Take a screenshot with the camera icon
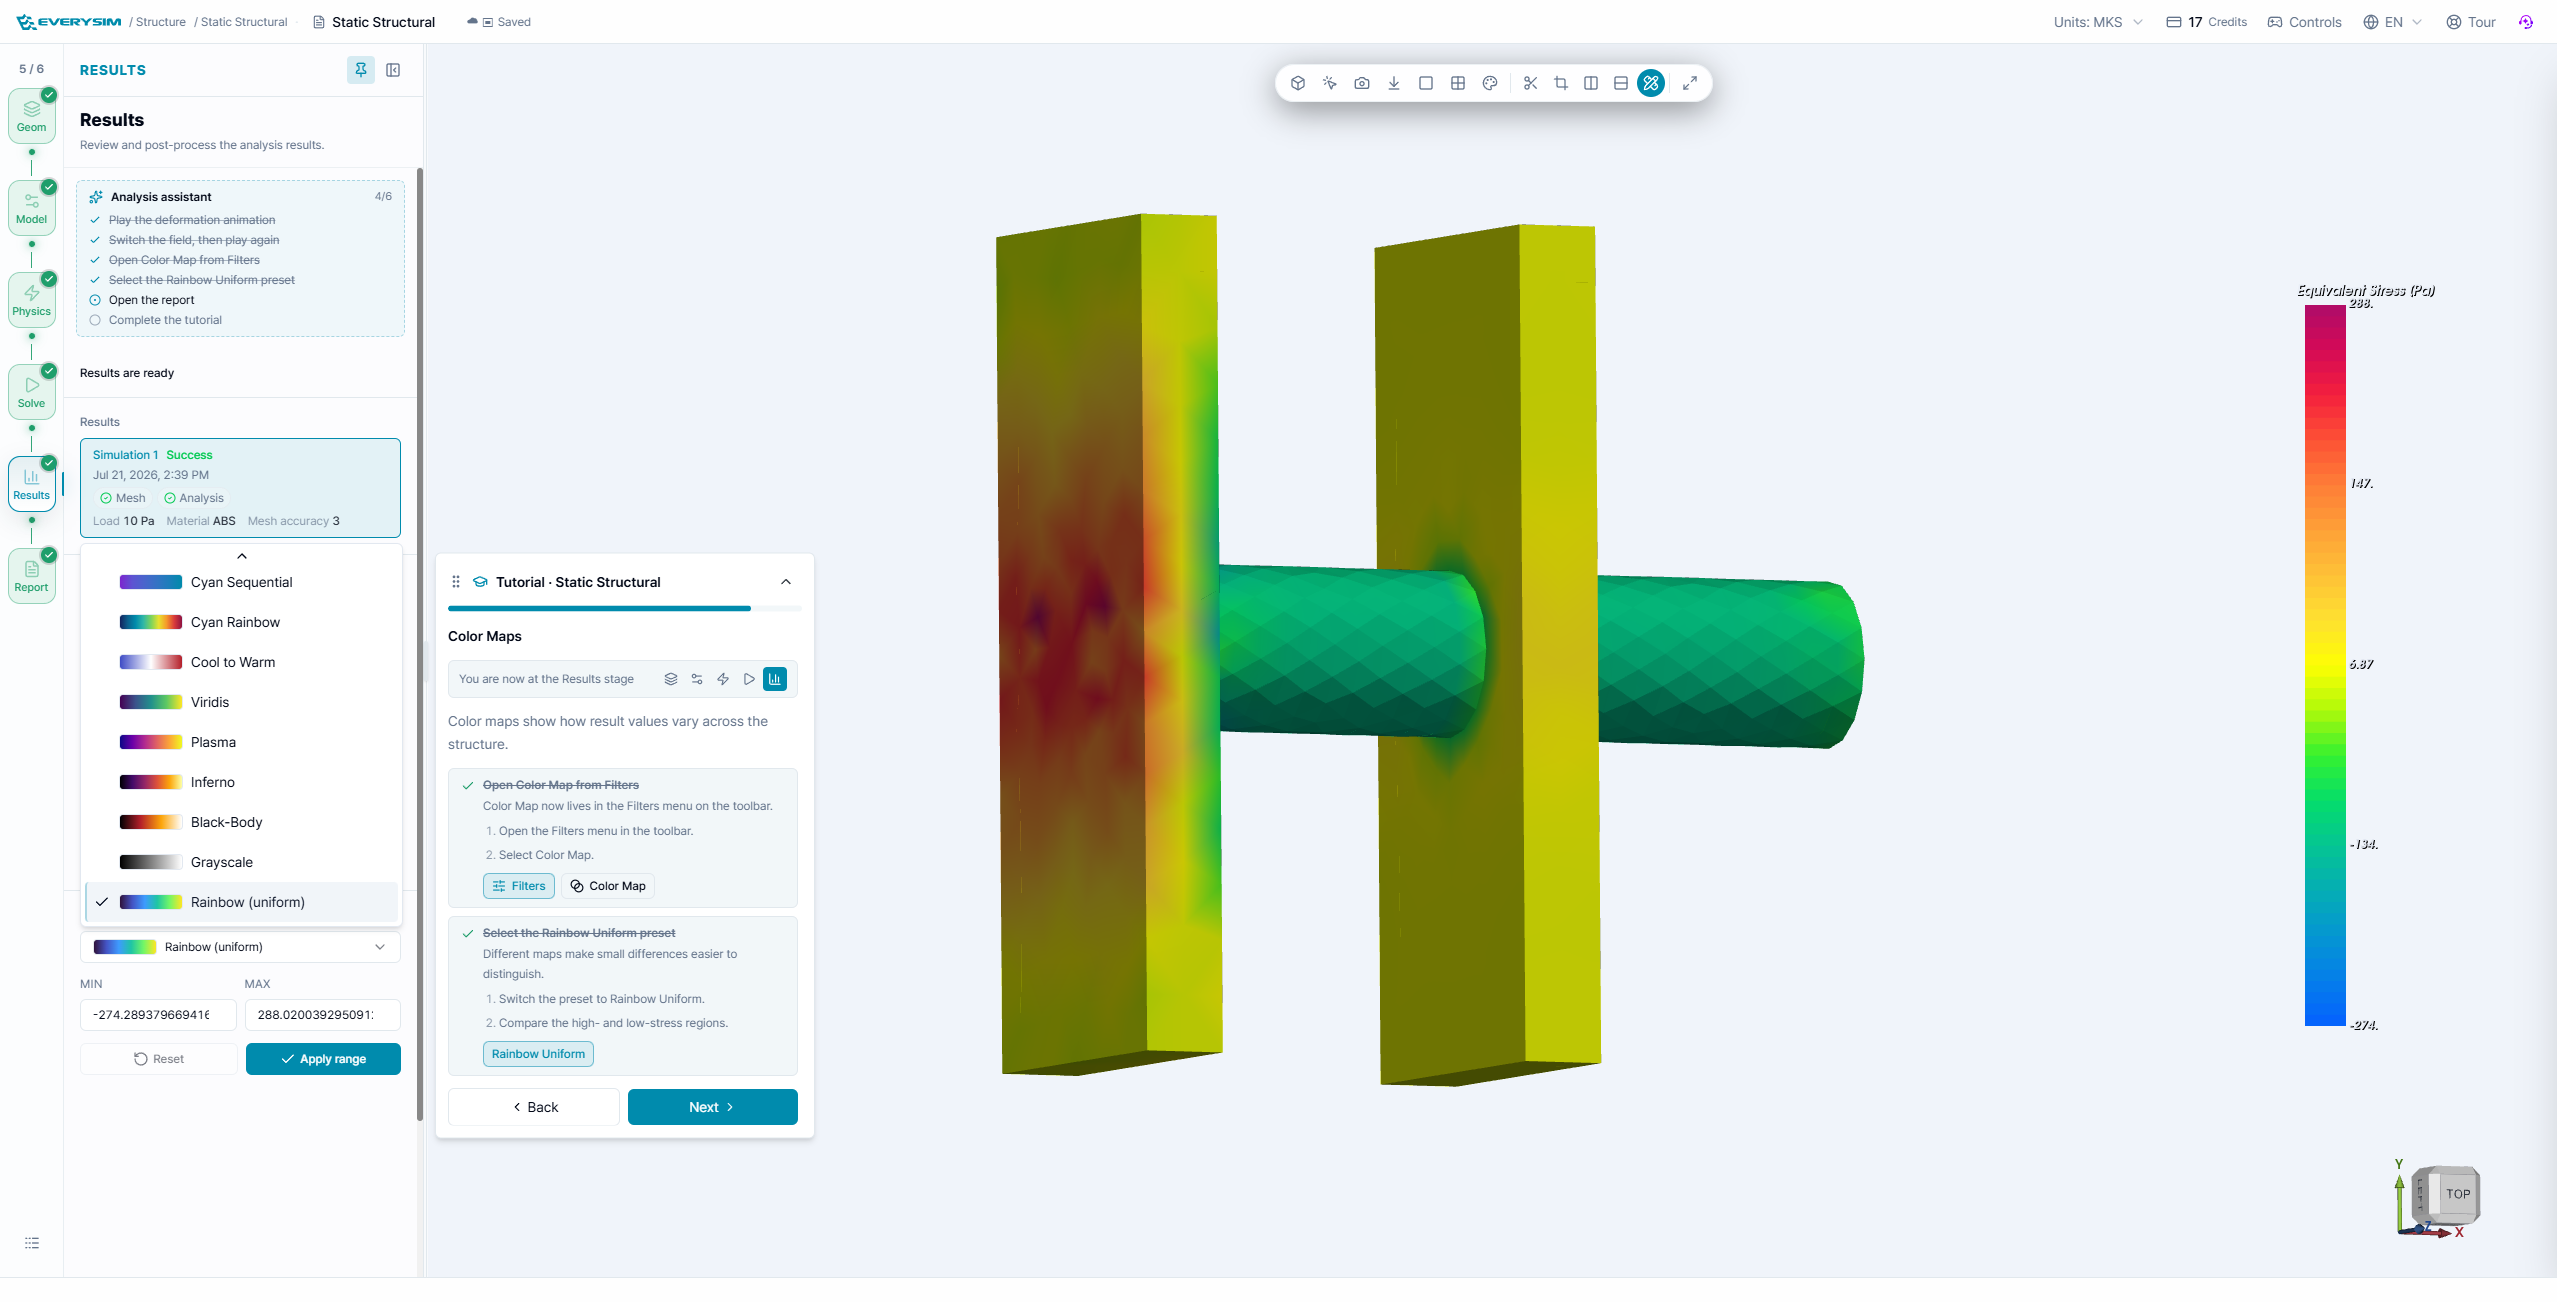The image size is (2557, 1302). [x=1362, y=83]
